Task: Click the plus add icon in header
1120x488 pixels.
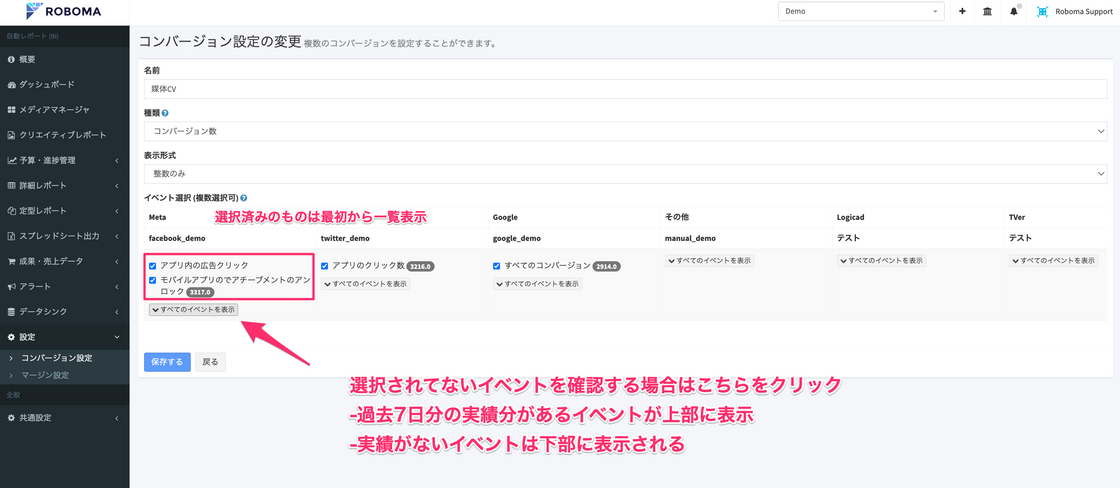Action: pyautogui.click(x=962, y=11)
